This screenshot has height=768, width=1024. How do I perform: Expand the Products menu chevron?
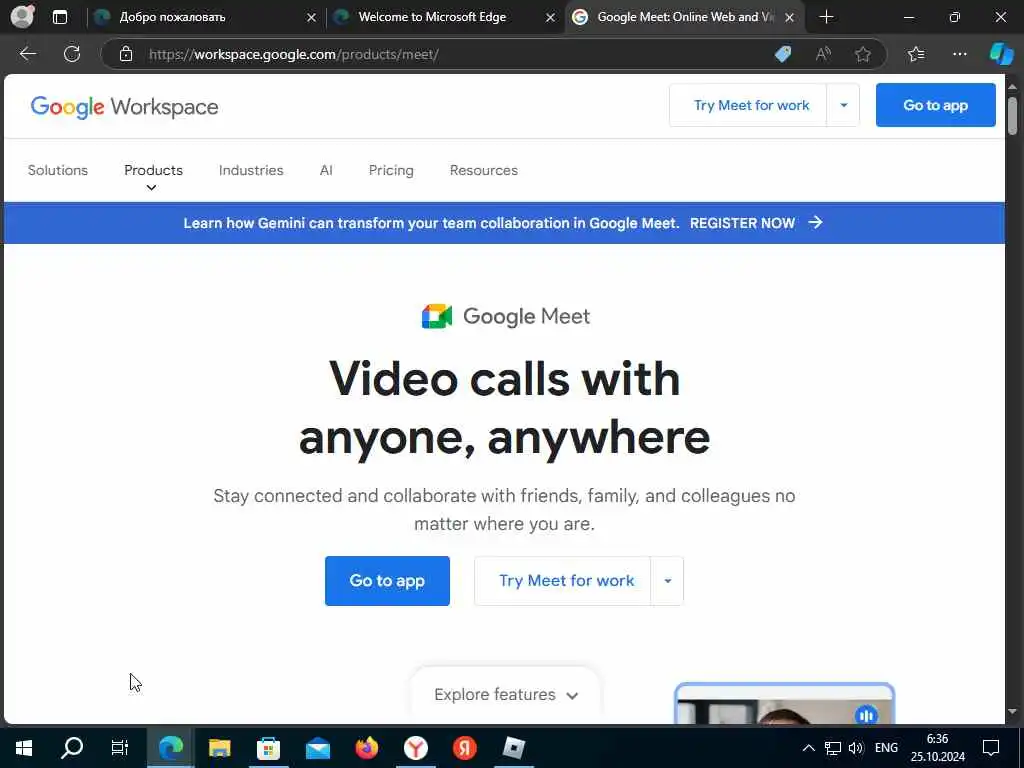(151, 187)
